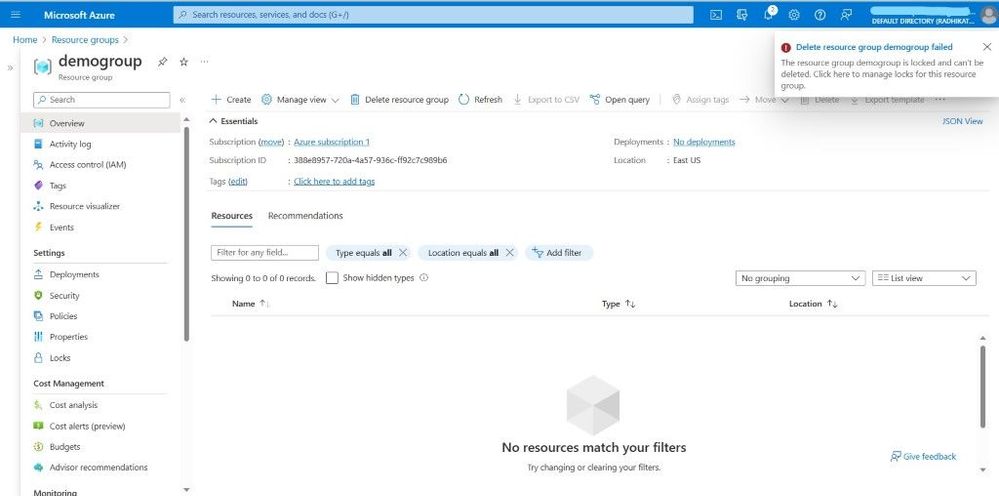Open portal settings gear

pyautogui.click(x=794, y=15)
